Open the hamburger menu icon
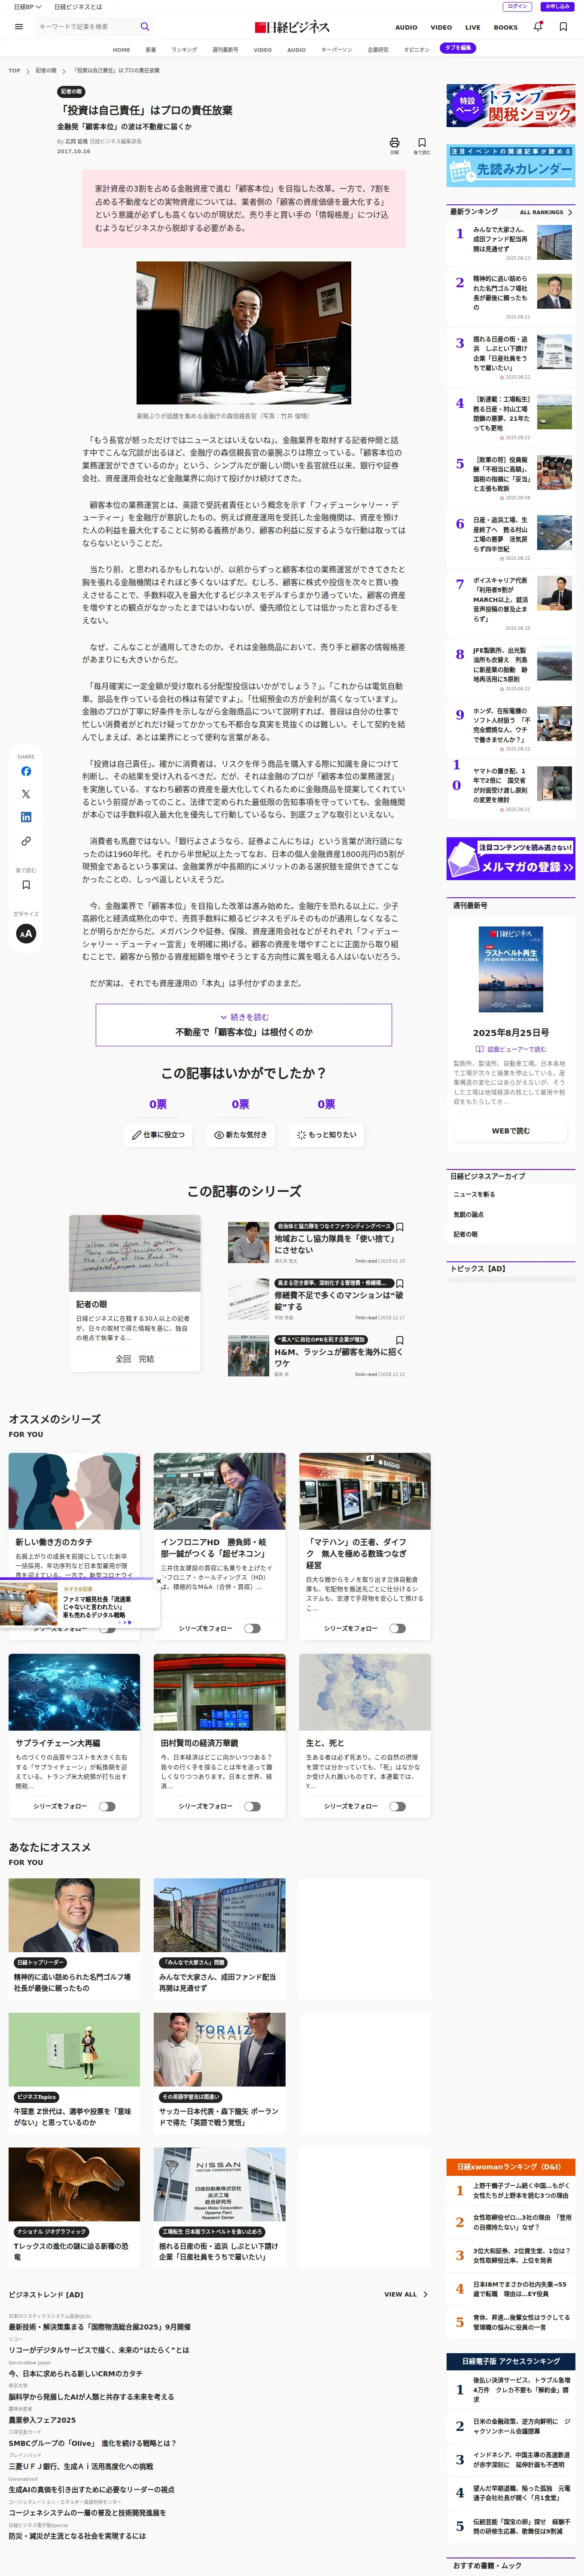Image resolution: width=584 pixels, height=2576 pixels. point(18,27)
